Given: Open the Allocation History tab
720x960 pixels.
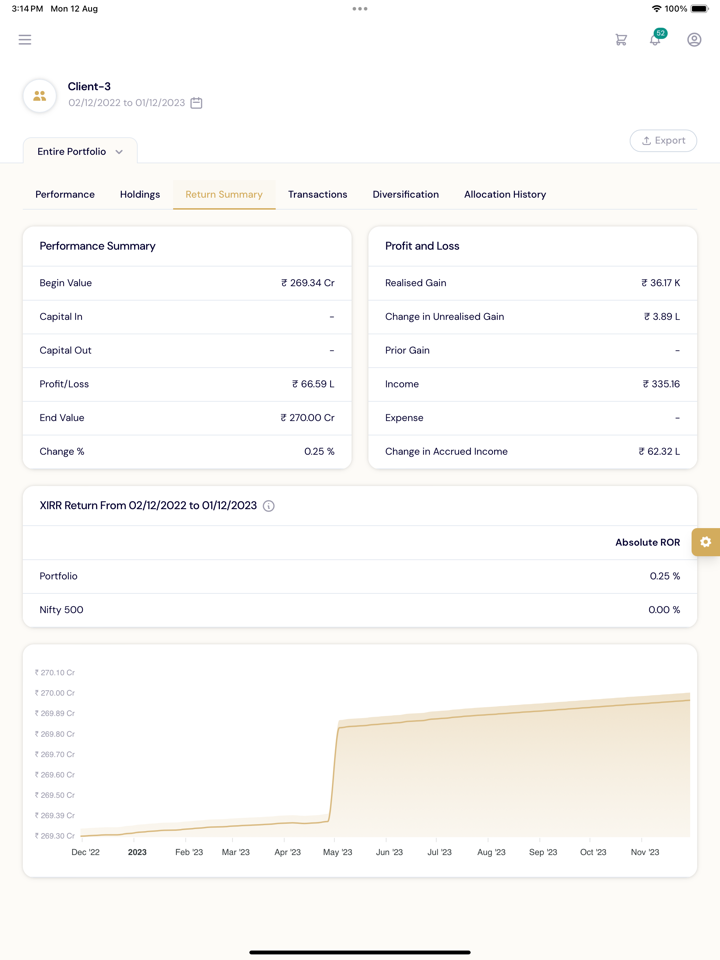Looking at the screenshot, I should [505, 194].
